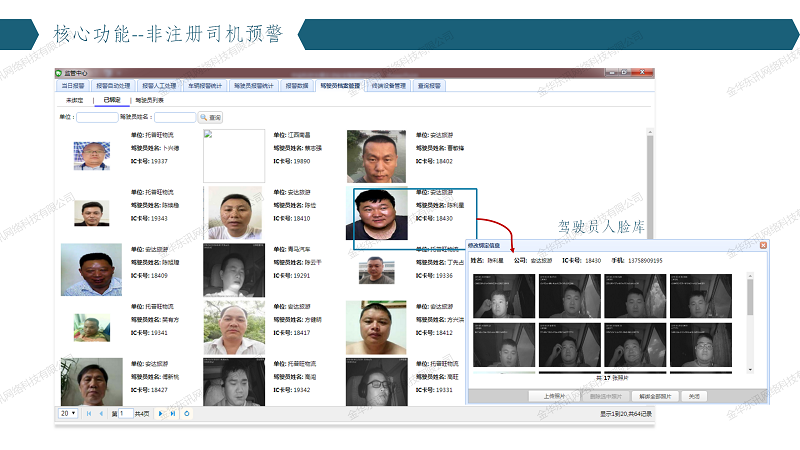Go to previous page with arrow icon
800x450 pixels.
(x=100, y=413)
